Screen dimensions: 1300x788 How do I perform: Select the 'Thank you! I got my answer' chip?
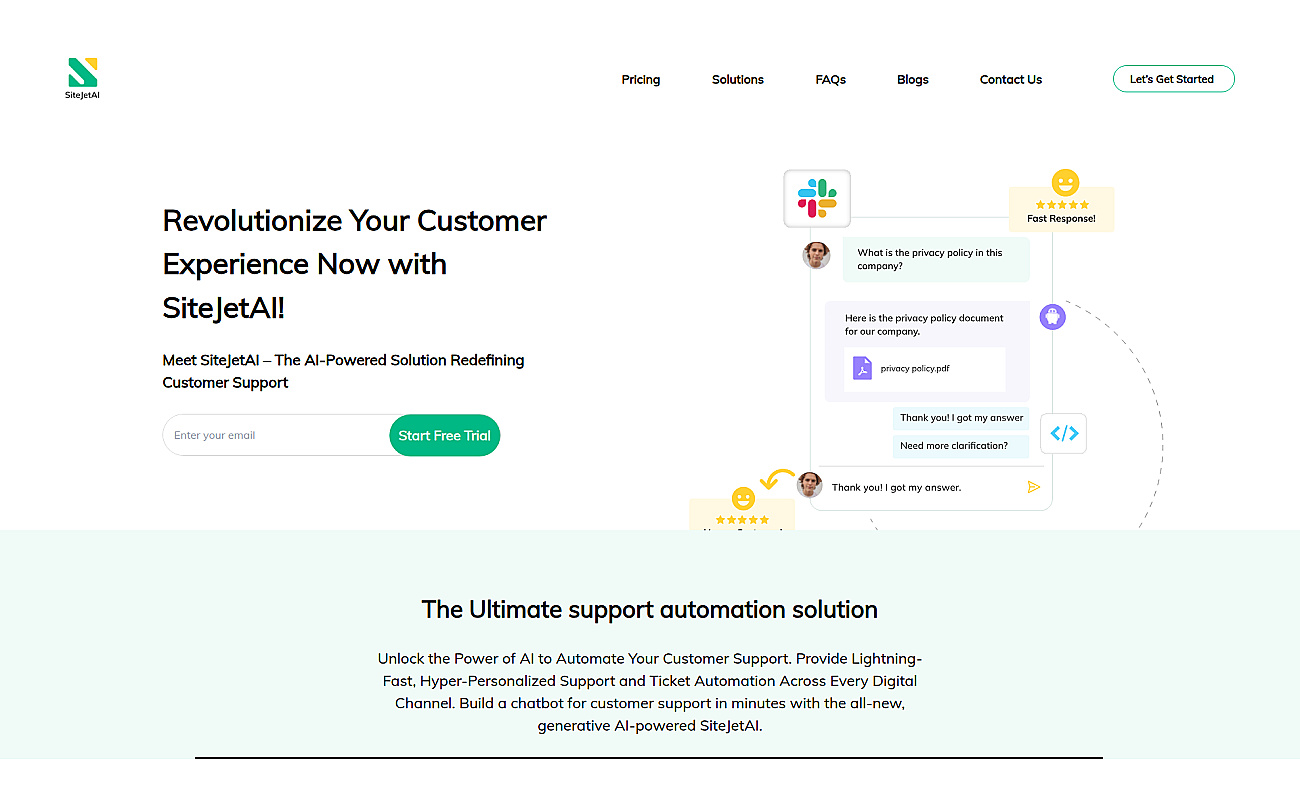[960, 418]
